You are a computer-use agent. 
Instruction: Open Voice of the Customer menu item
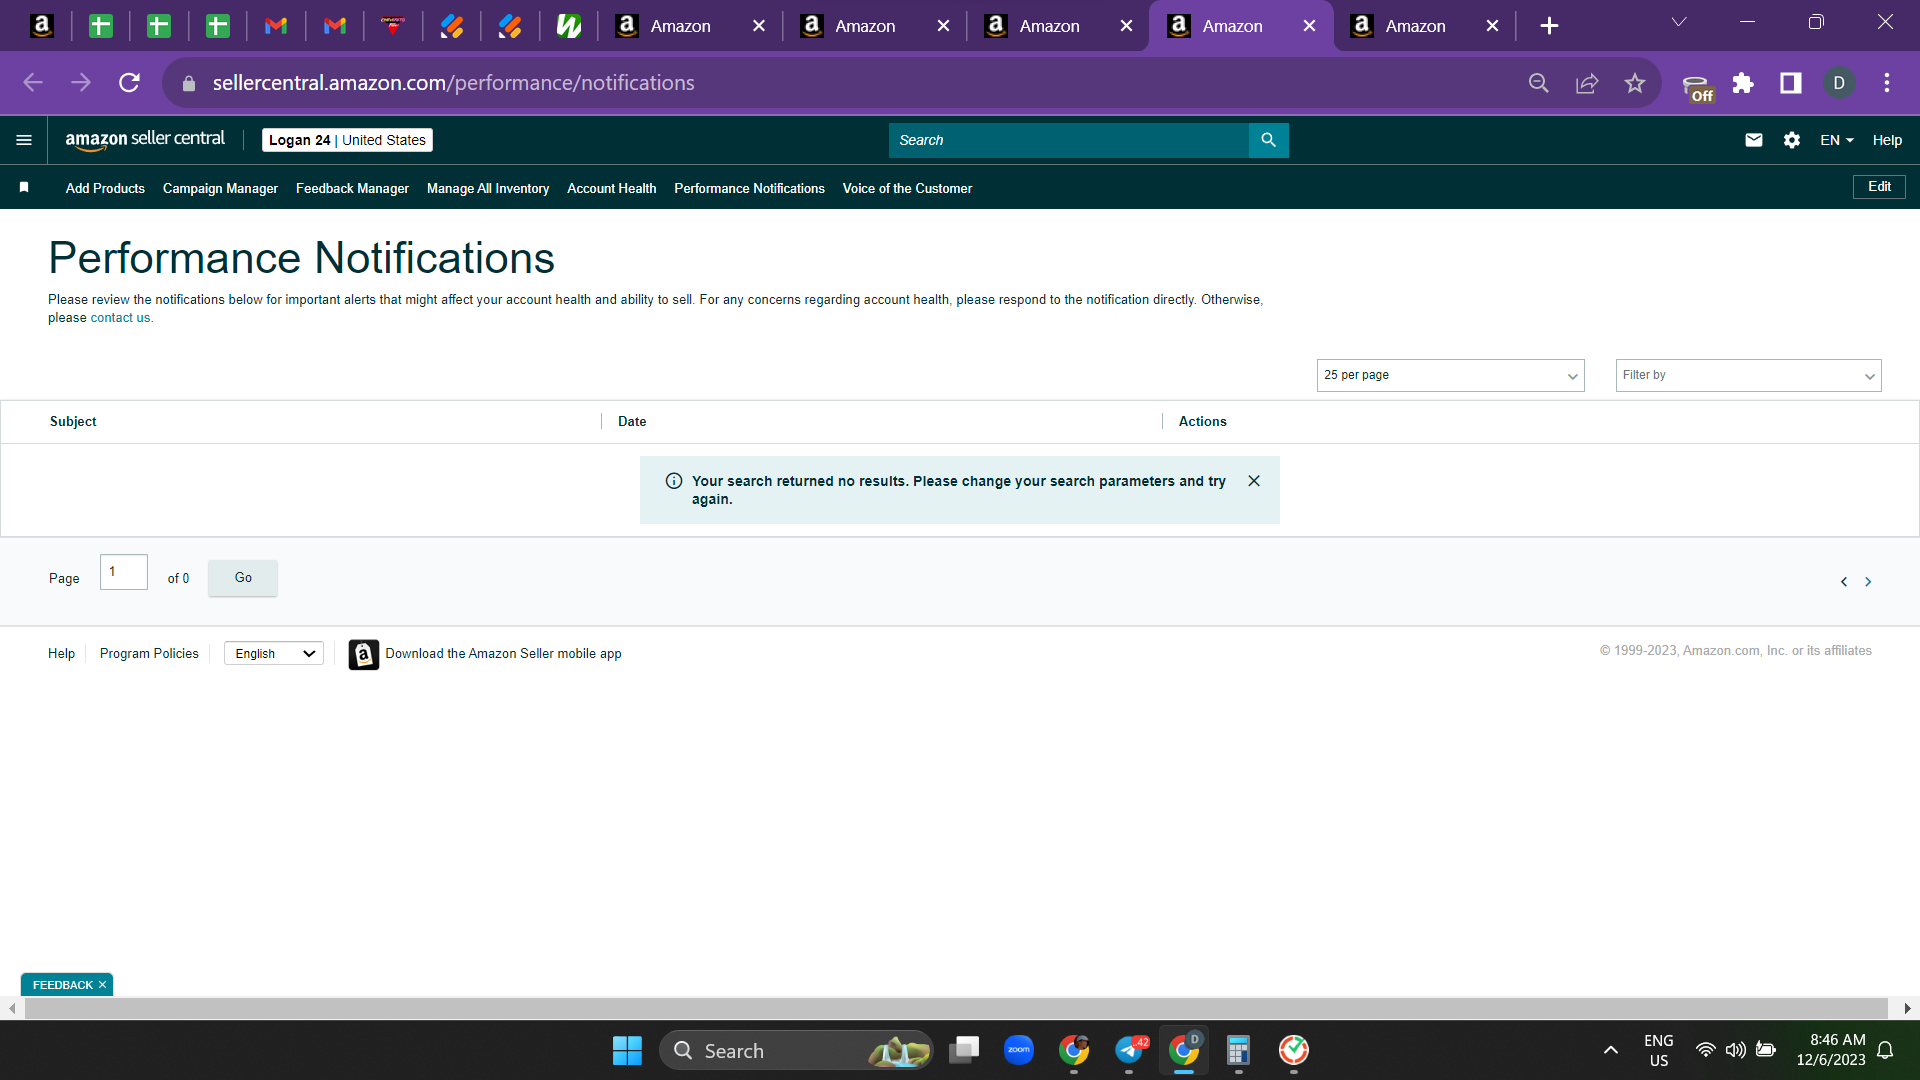click(x=907, y=188)
